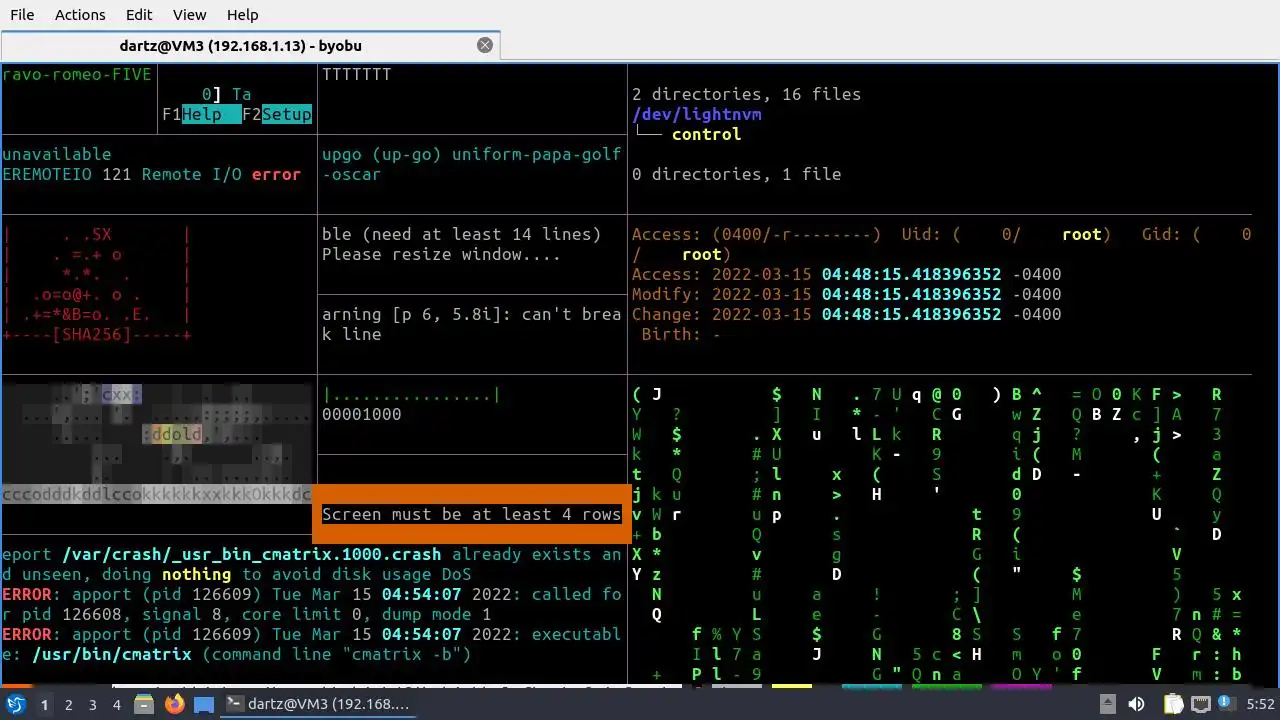
Task: Click 'ble (need at least 14 lines)' text
Action: pos(462,234)
